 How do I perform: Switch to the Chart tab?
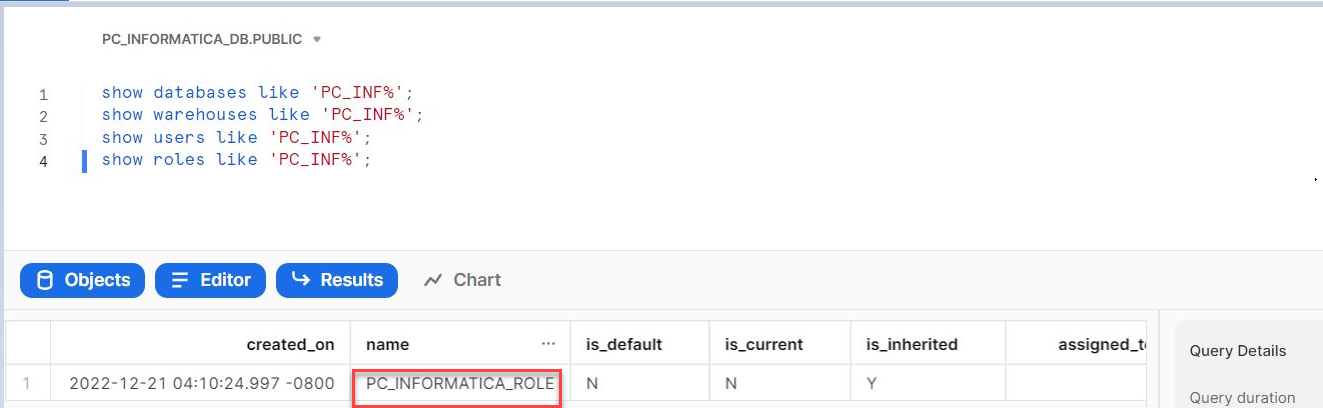[462, 280]
